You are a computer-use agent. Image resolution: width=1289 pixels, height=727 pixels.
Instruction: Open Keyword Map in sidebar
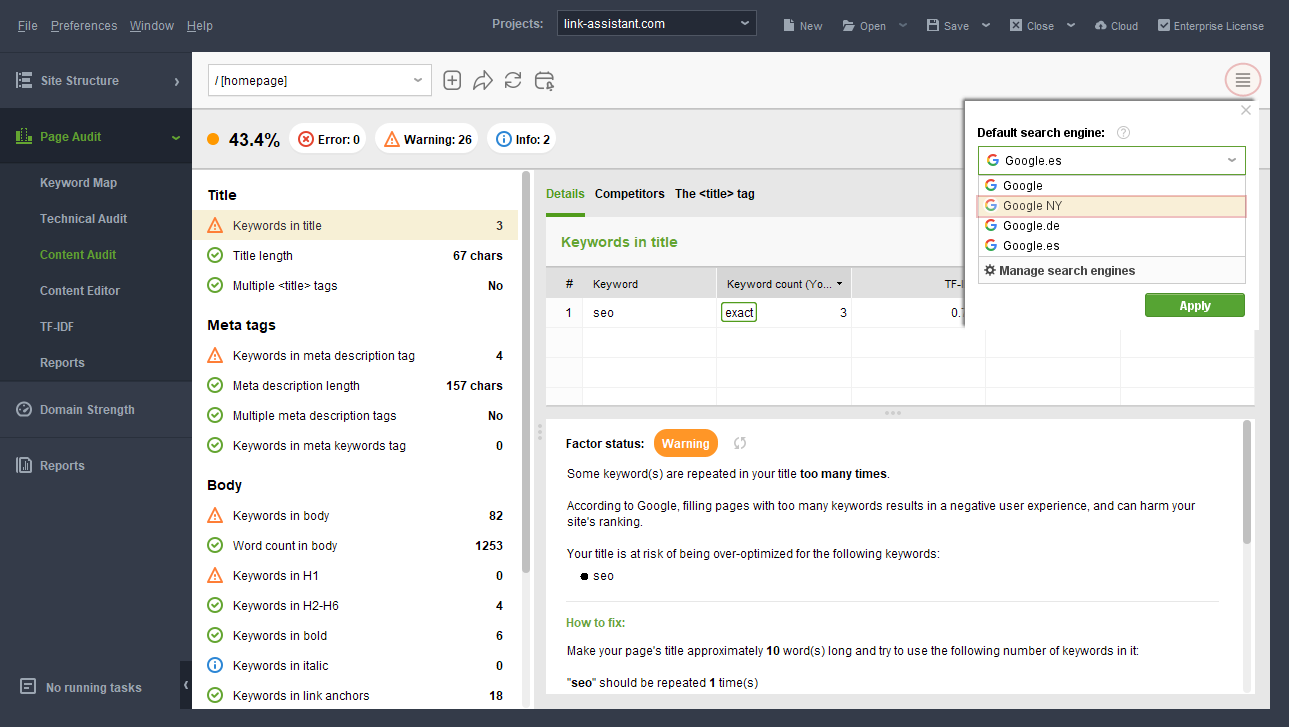[x=78, y=183]
